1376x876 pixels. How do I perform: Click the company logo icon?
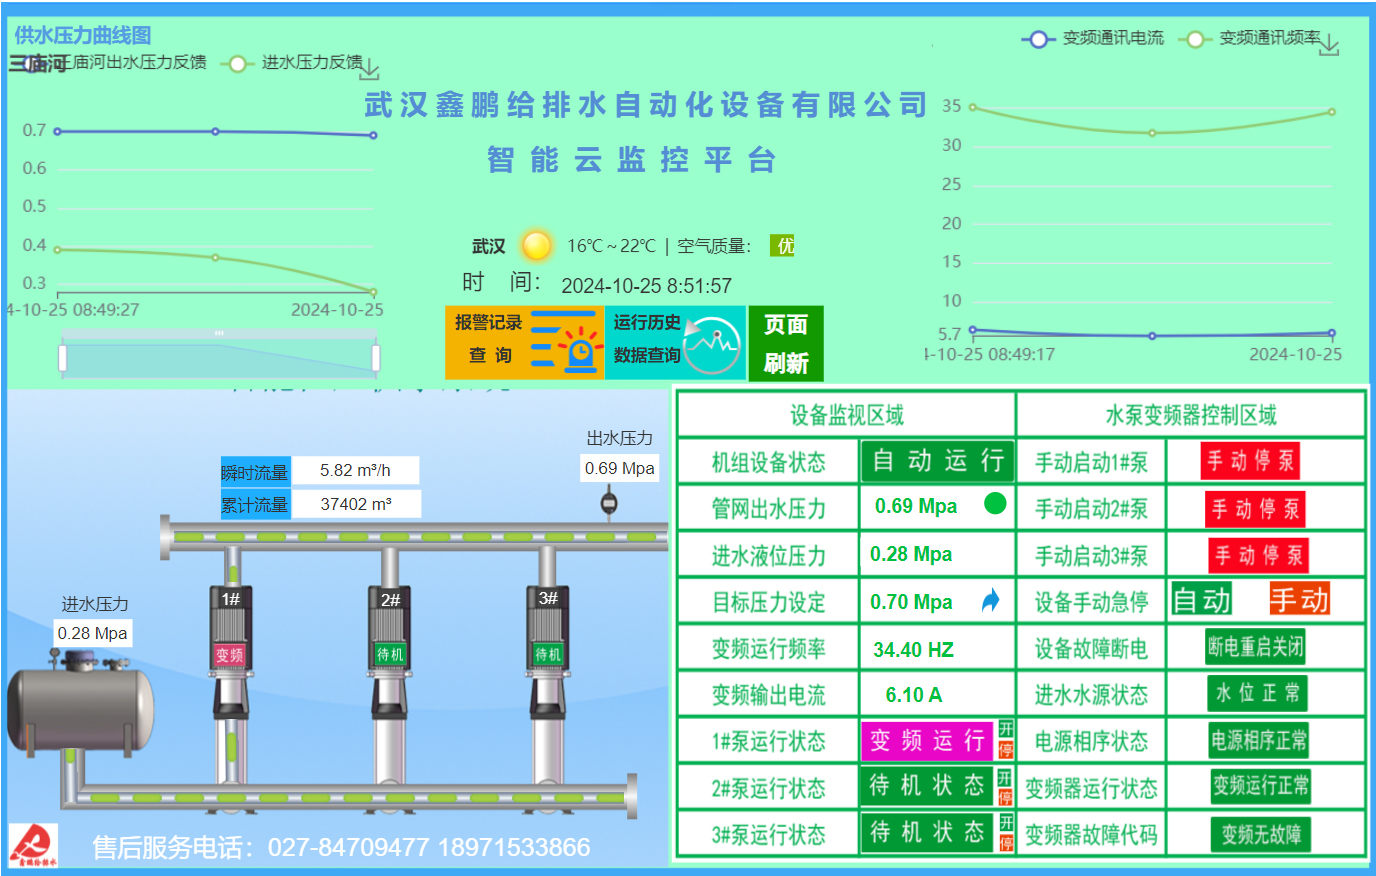click(33, 845)
